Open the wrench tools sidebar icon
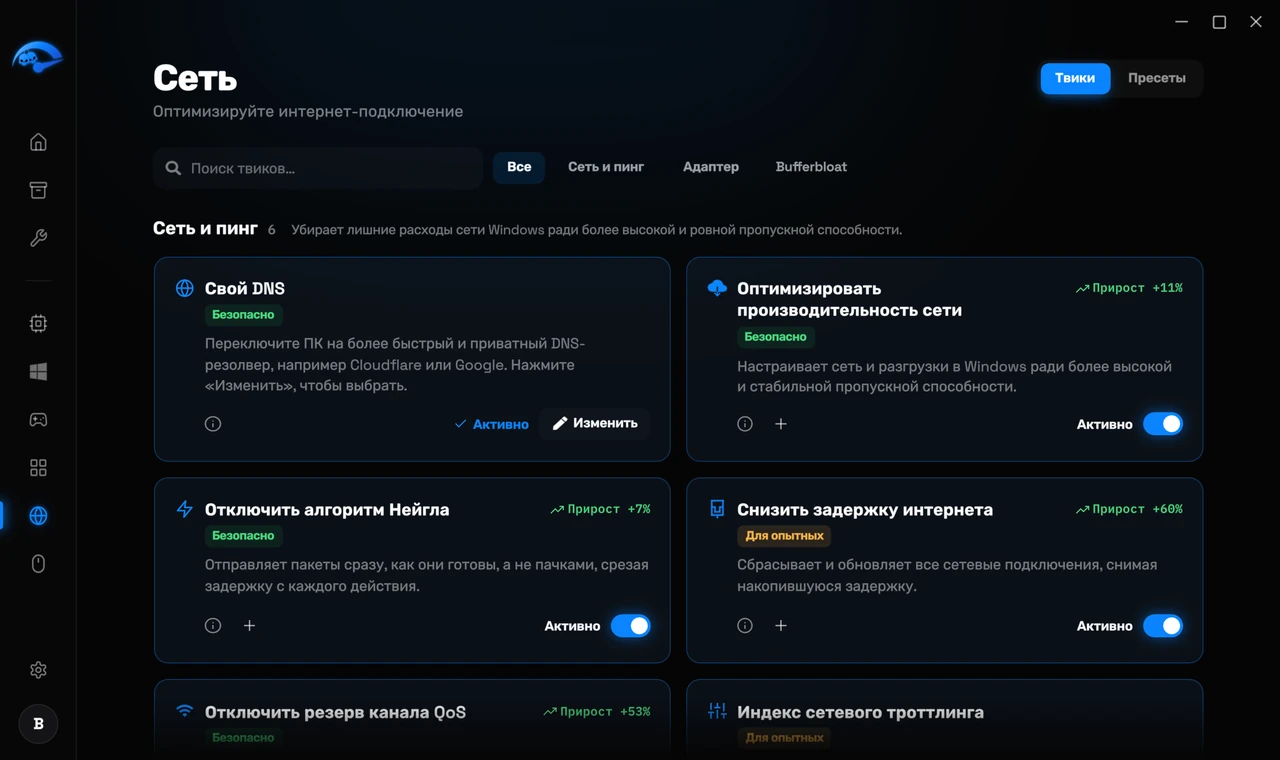The image size is (1280, 760). (x=38, y=238)
